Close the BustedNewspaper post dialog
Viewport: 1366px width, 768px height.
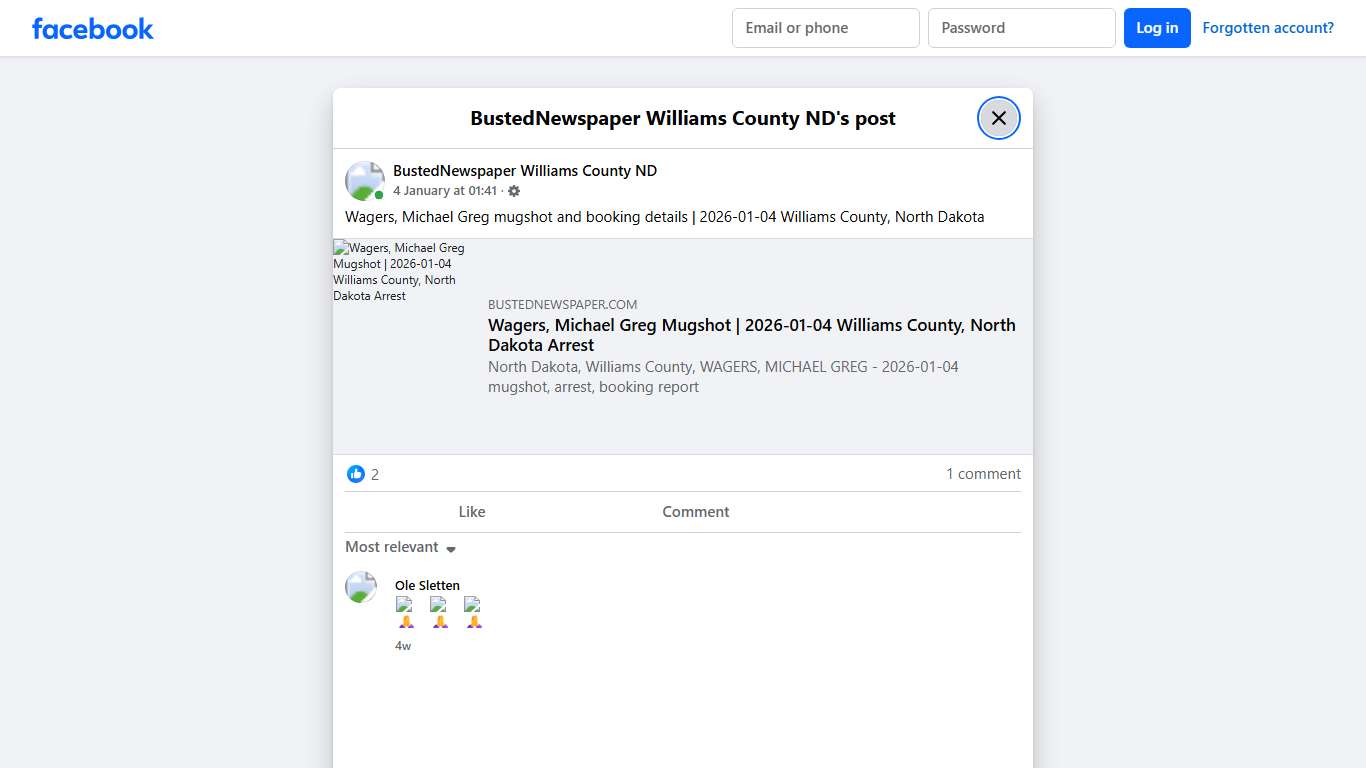click(998, 118)
